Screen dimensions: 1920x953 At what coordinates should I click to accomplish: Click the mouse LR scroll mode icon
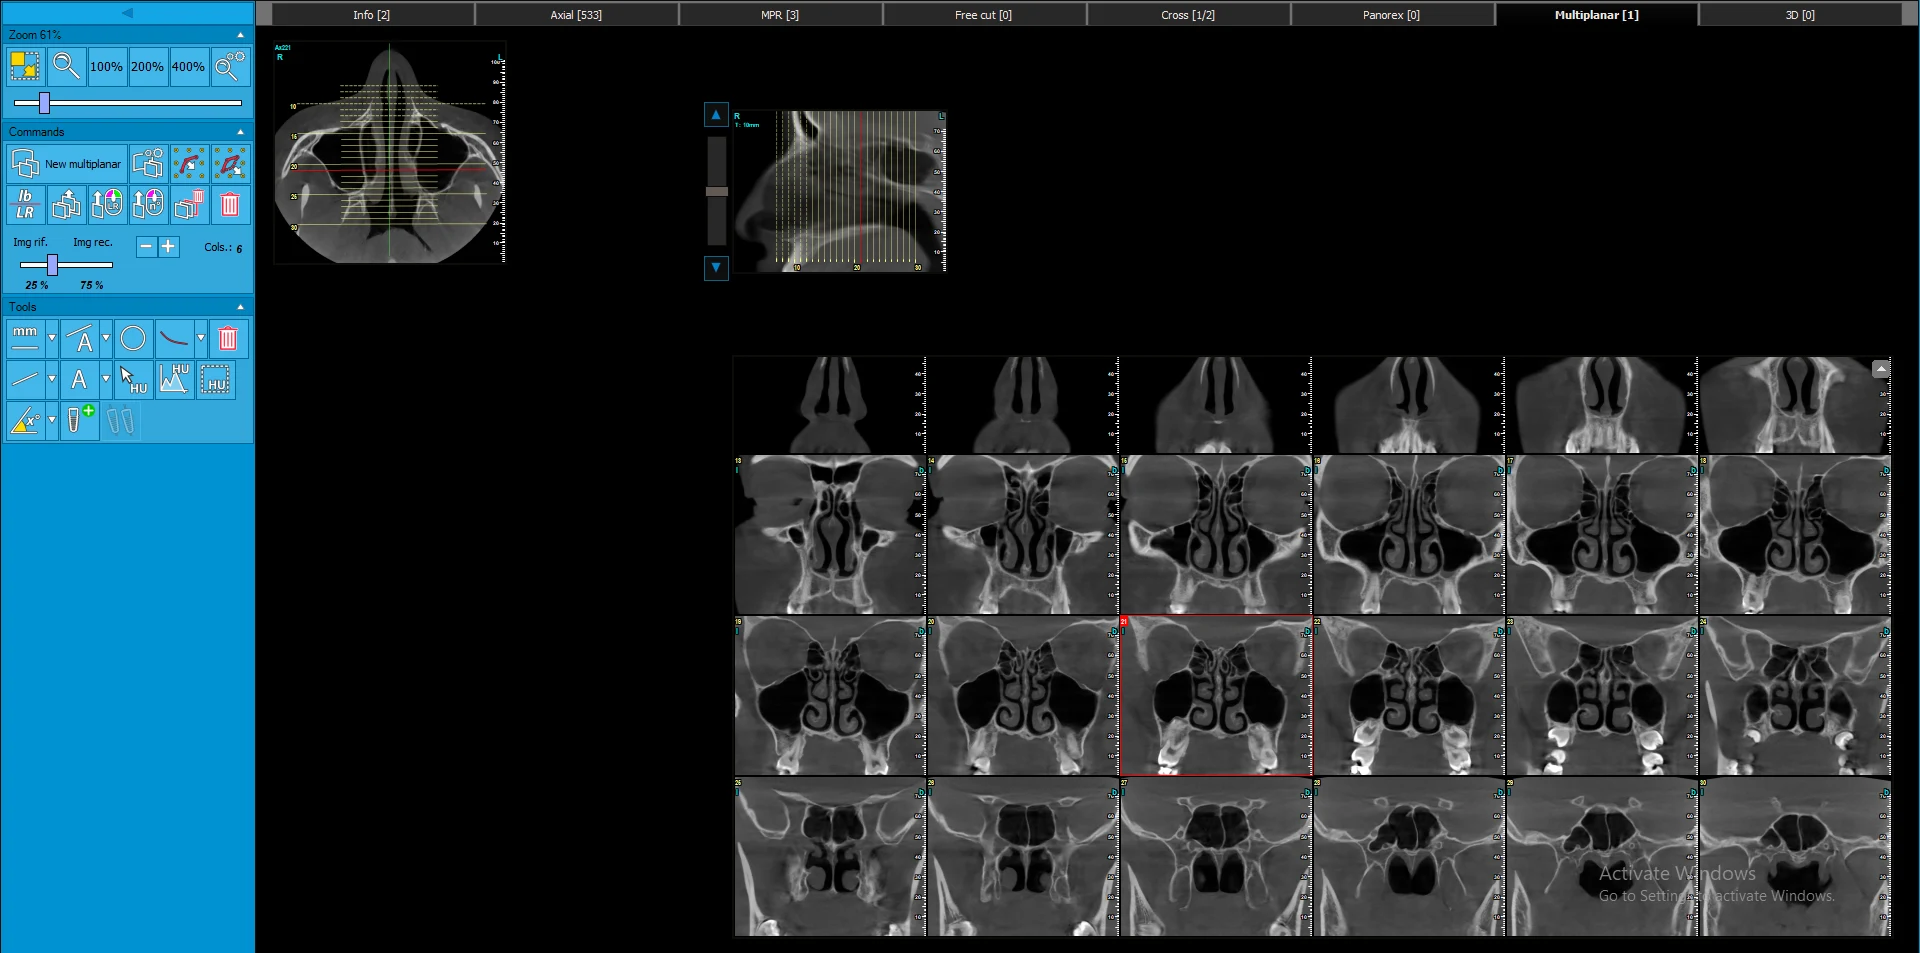[x=107, y=205]
